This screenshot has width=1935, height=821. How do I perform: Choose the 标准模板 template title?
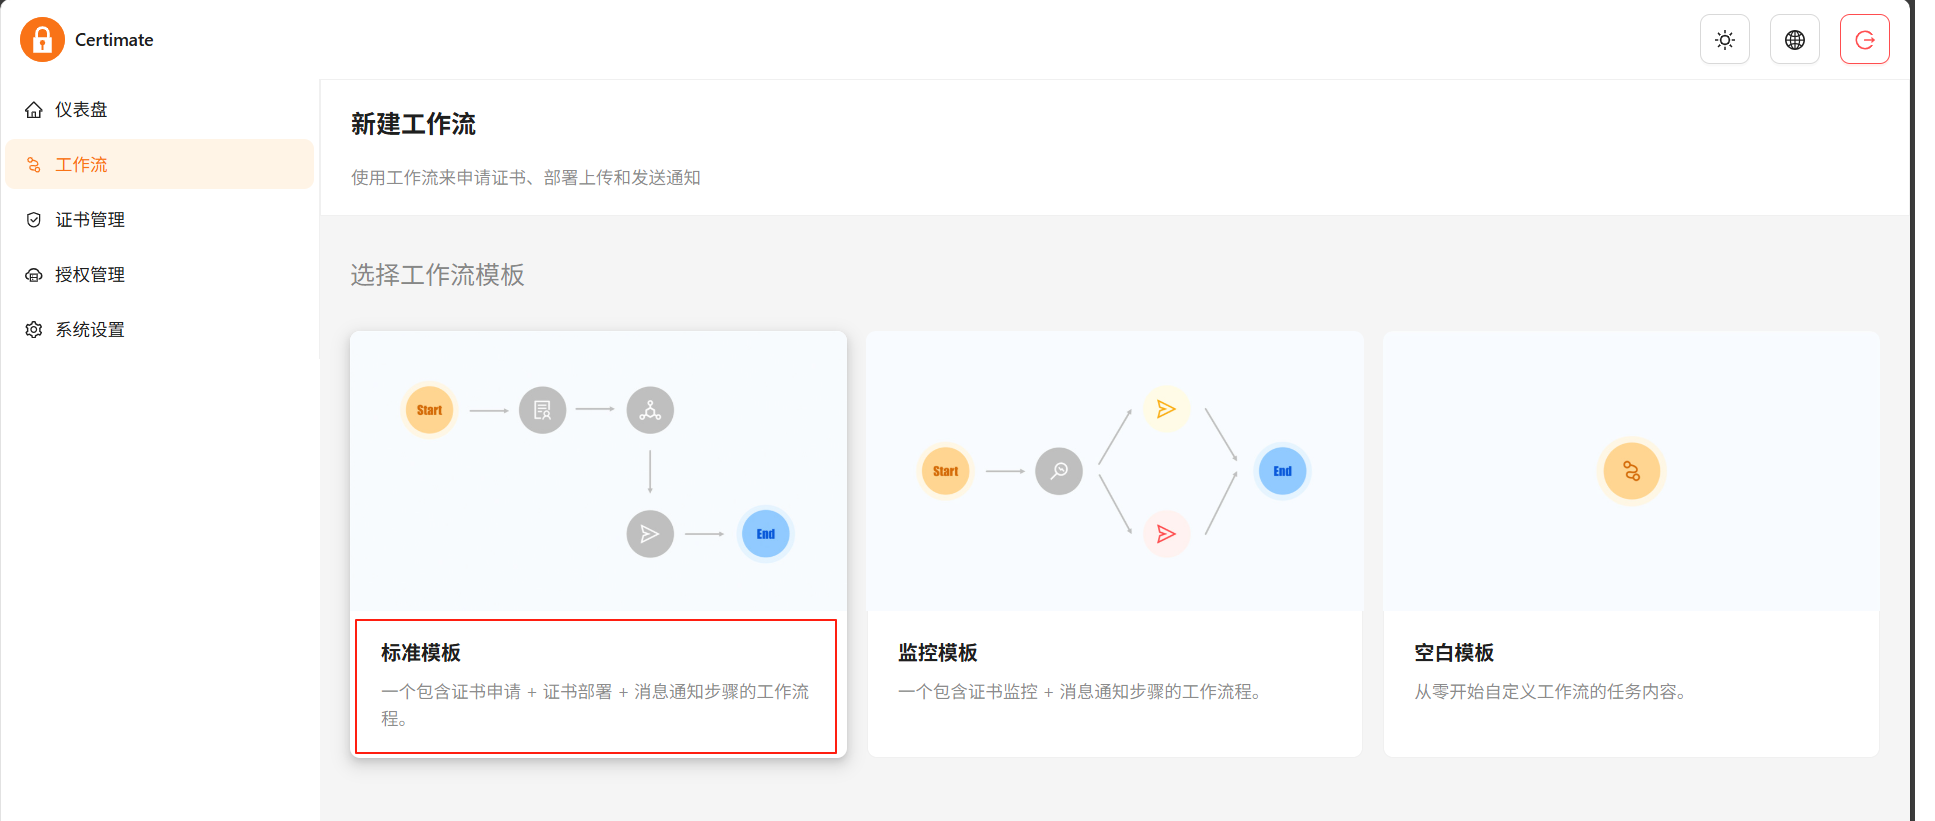[x=421, y=653]
